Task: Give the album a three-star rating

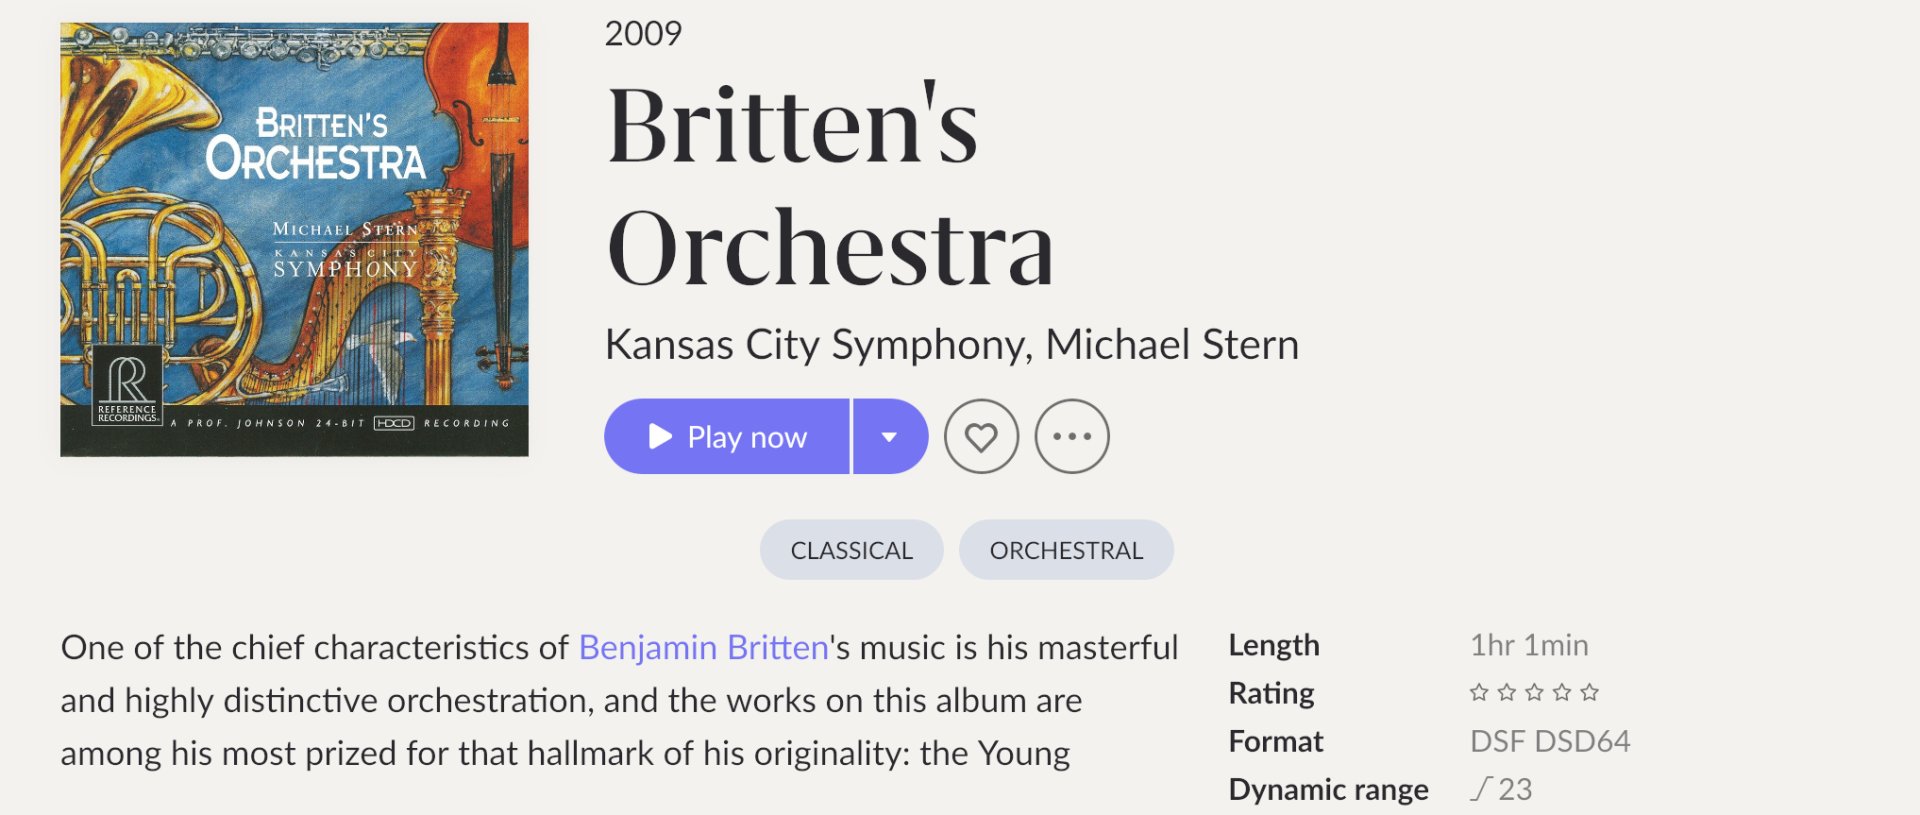Action: click(1534, 692)
